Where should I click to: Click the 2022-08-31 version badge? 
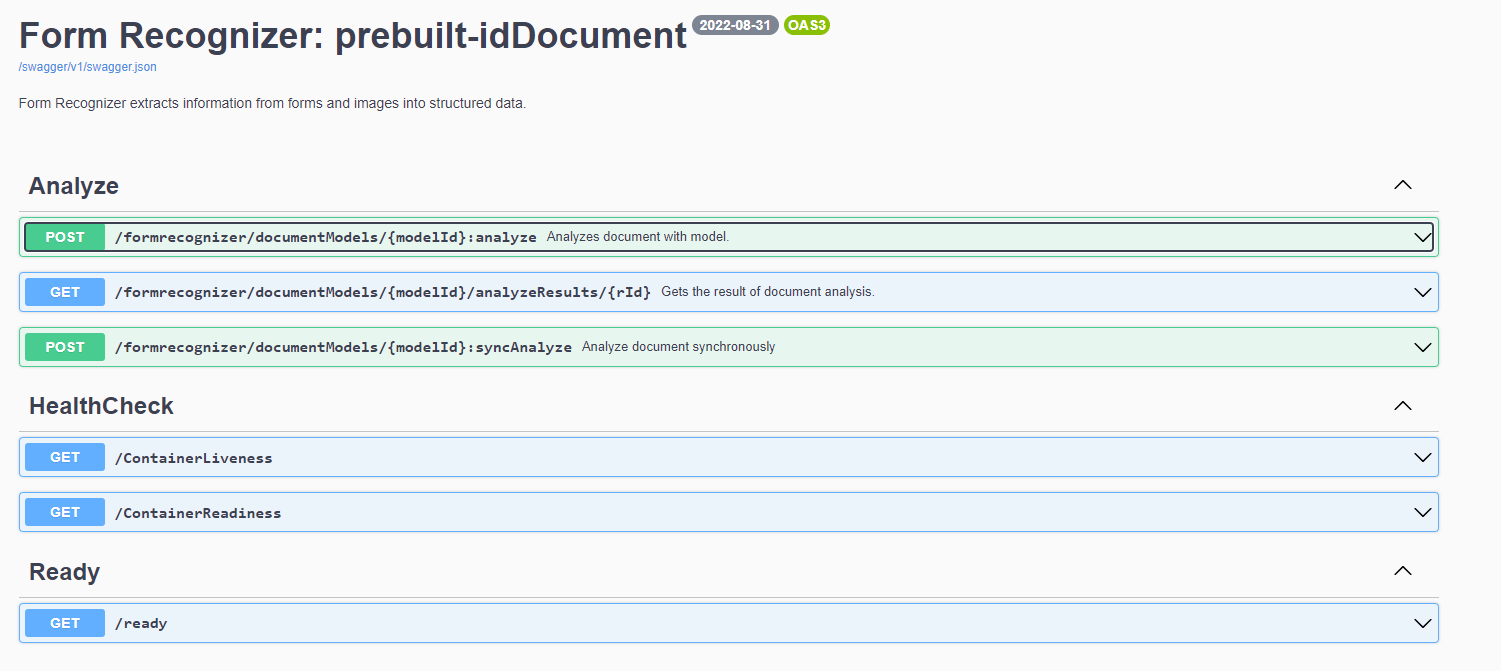[736, 25]
